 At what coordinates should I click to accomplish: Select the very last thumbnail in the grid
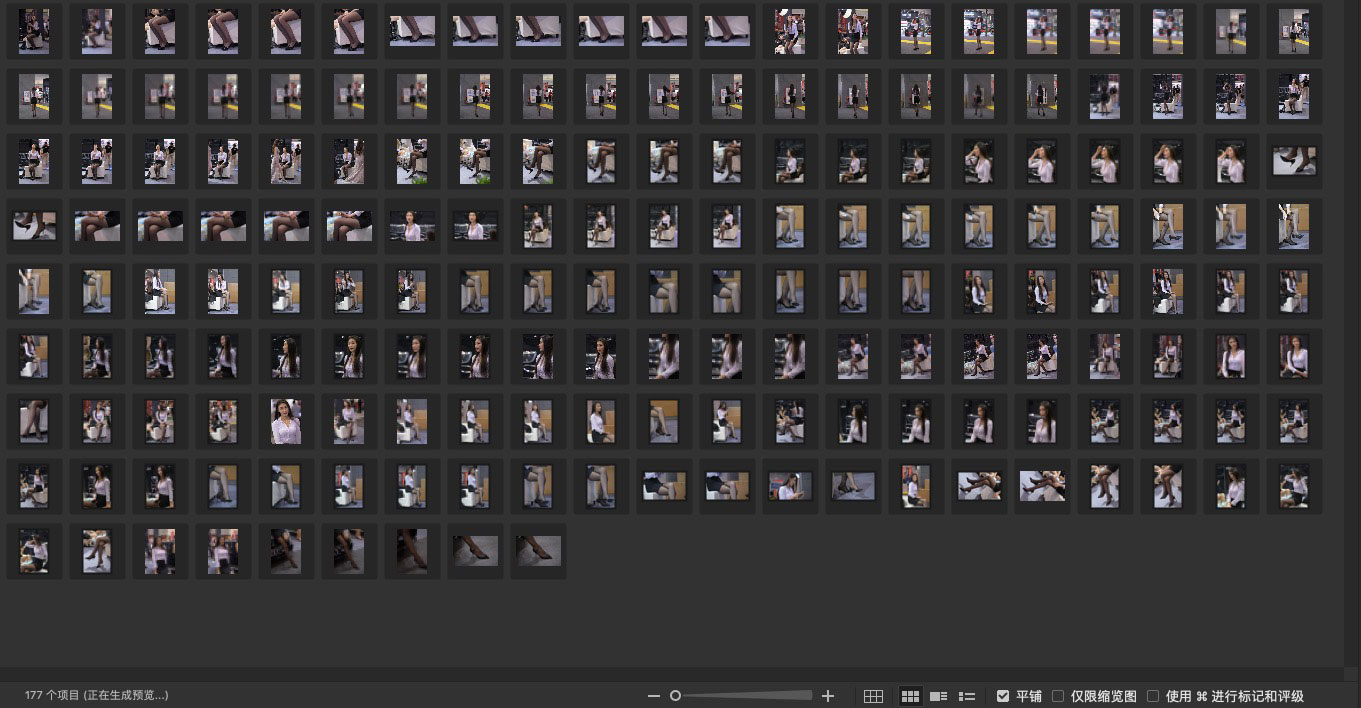point(538,551)
